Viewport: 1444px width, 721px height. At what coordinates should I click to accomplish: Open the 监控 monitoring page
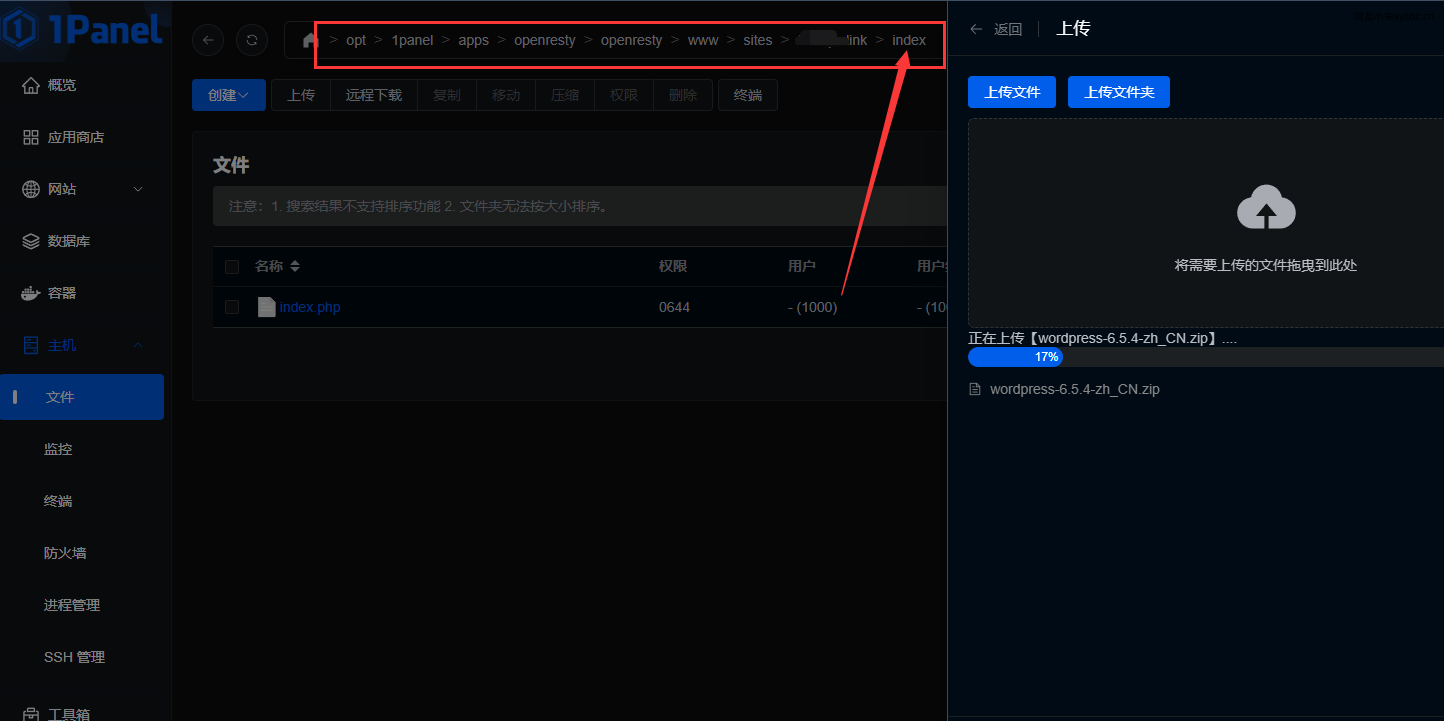[x=58, y=449]
